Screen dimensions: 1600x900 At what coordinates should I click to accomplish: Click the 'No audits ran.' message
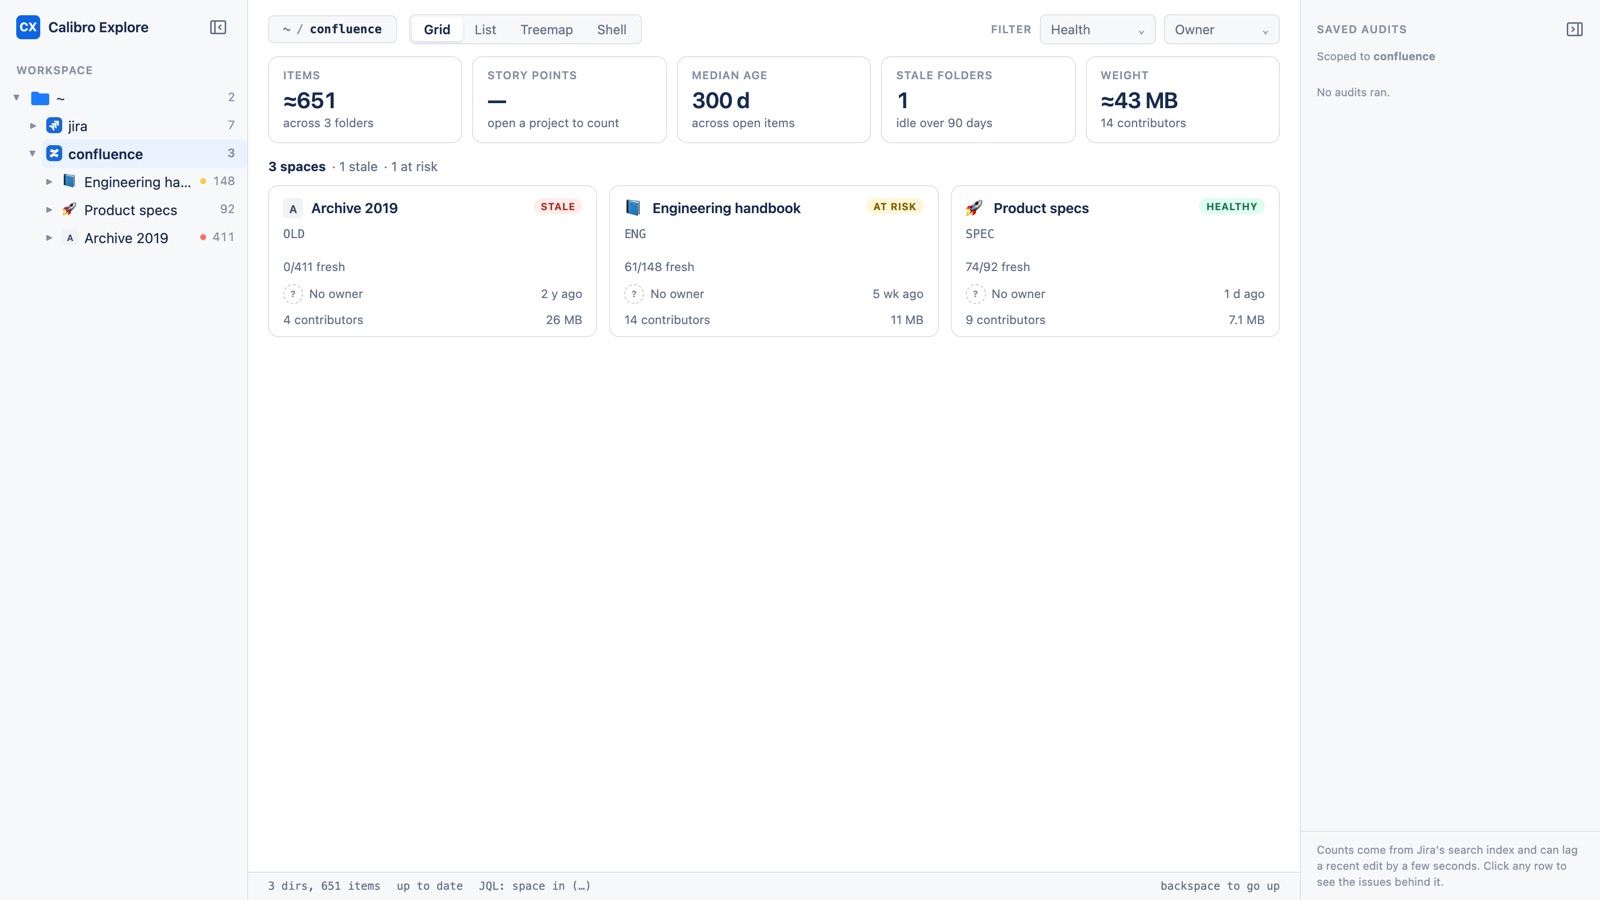(1353, 92)
